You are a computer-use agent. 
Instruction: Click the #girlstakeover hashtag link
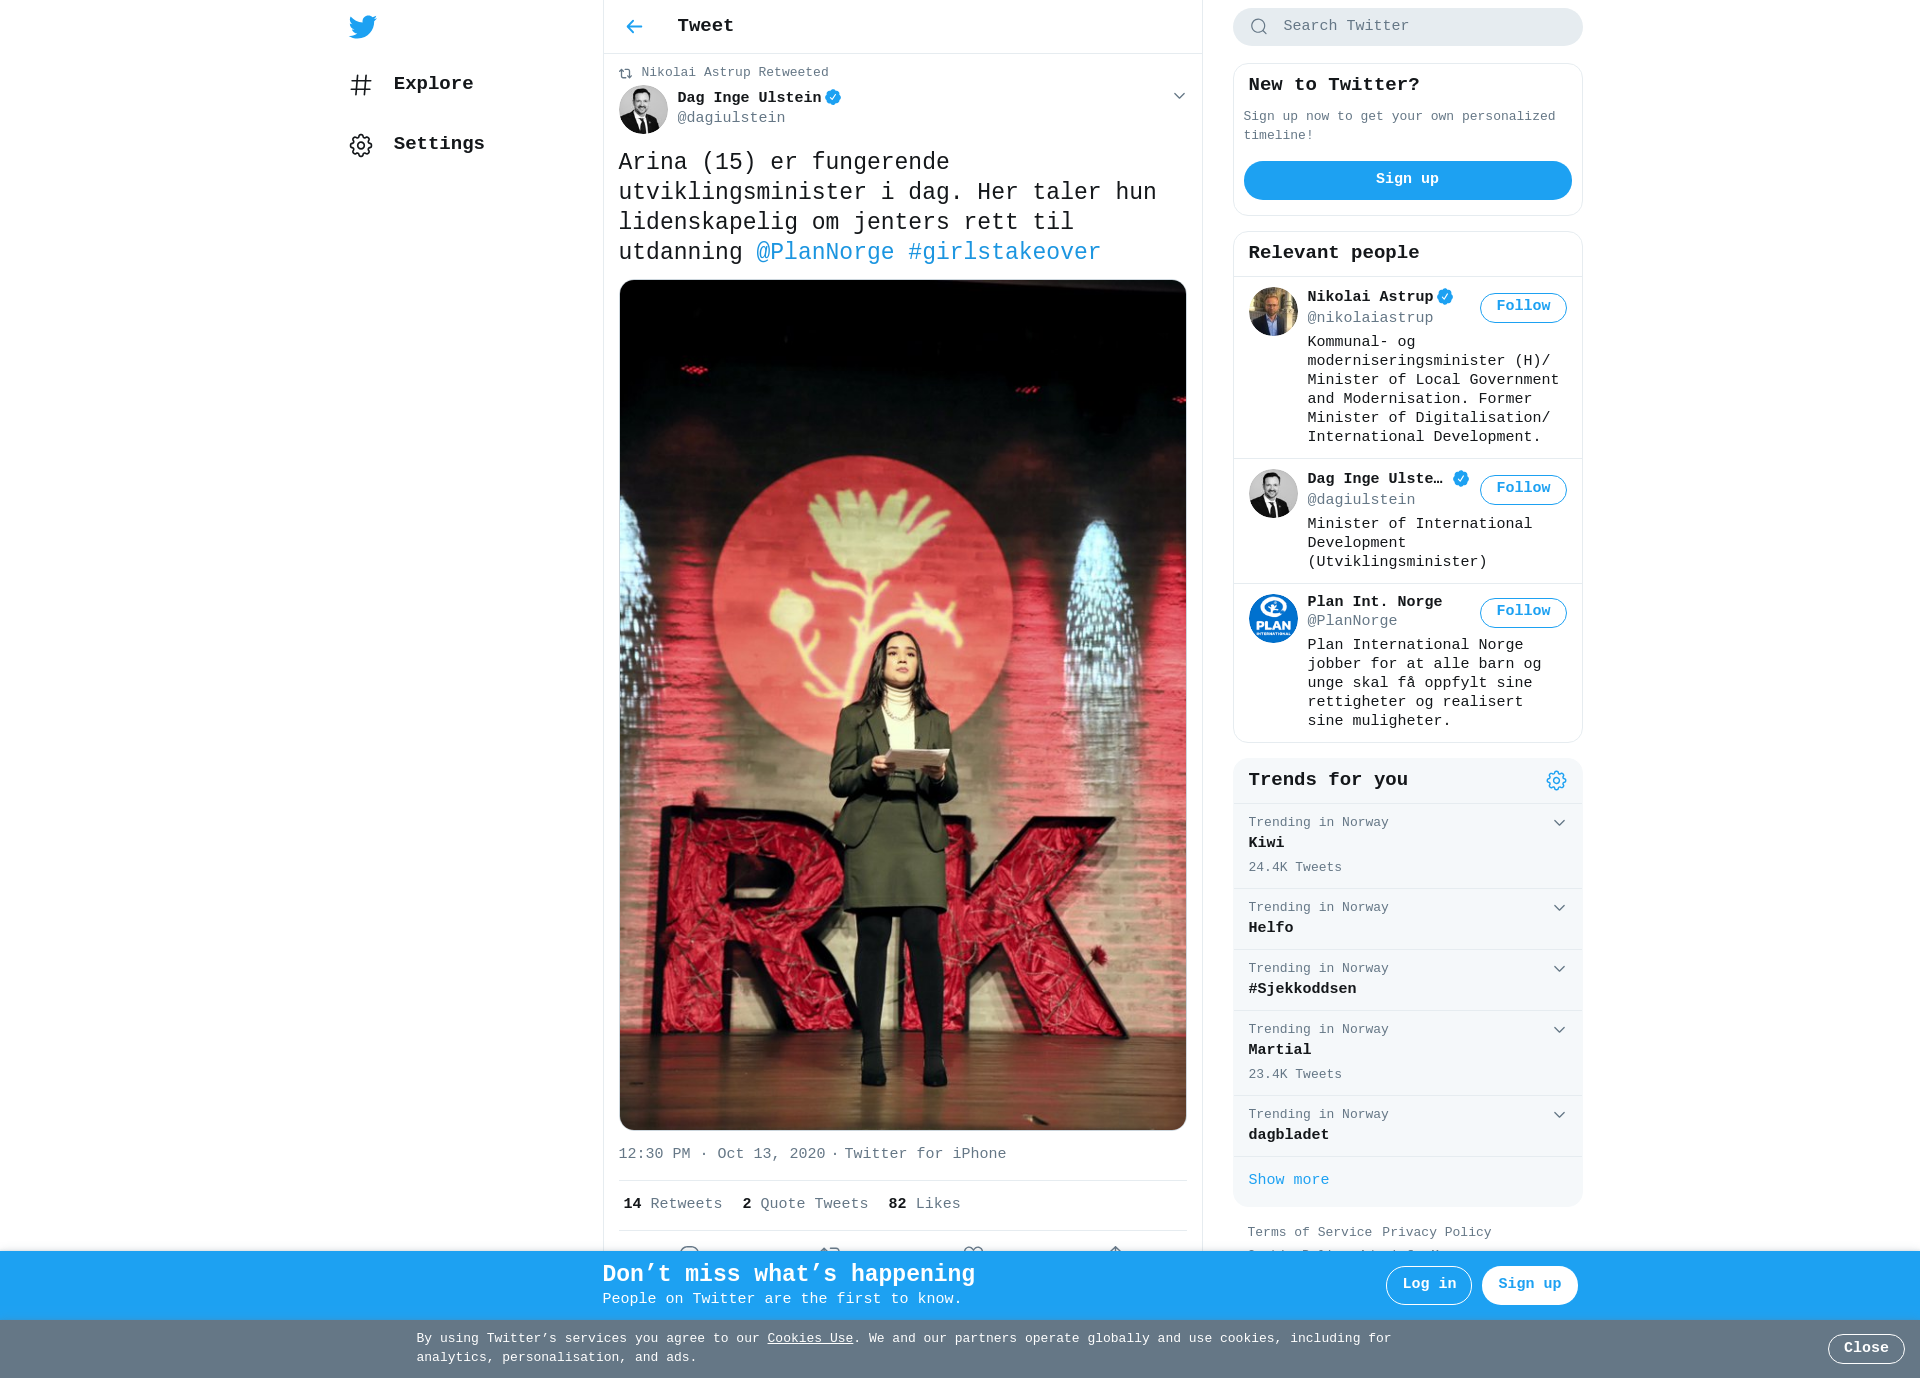(1003, 252)
